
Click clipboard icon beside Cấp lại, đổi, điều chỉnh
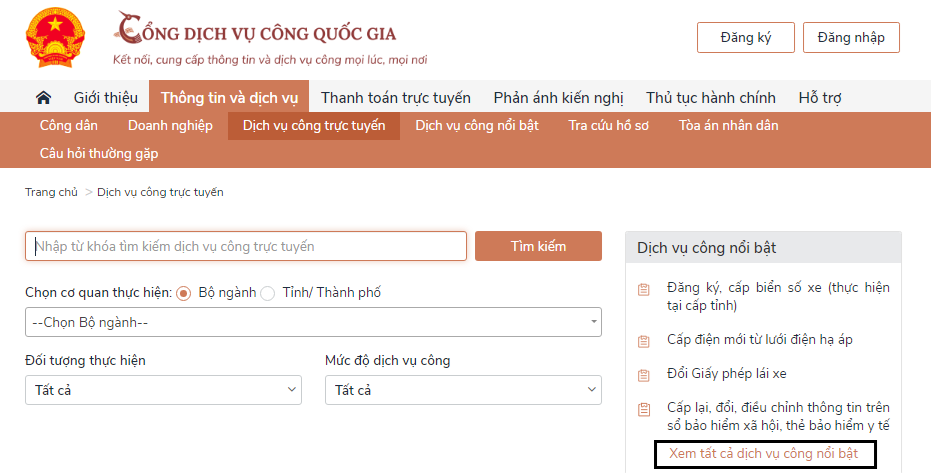pyautogui.click(x=644, y=409)
